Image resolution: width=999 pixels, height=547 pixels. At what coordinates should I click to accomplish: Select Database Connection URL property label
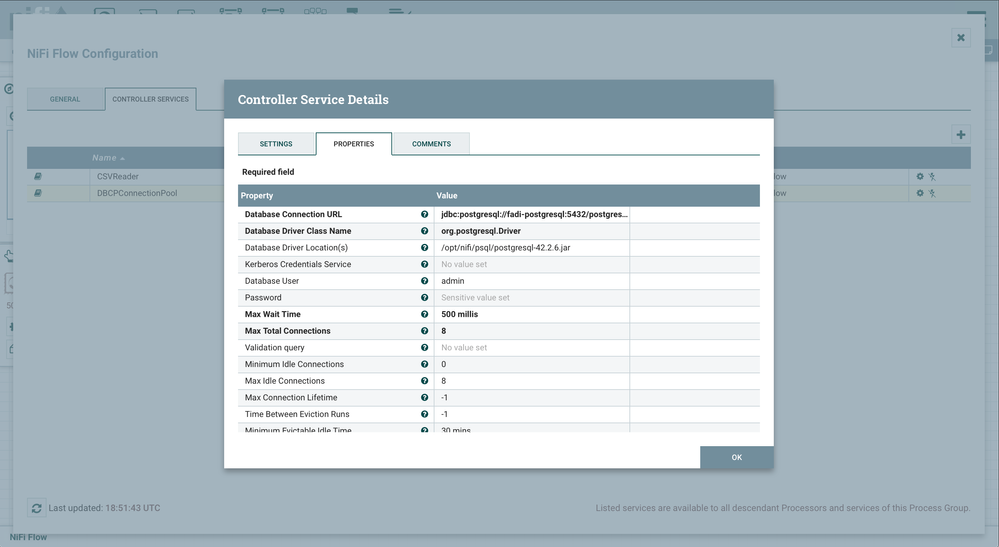(x=293, y=215)
